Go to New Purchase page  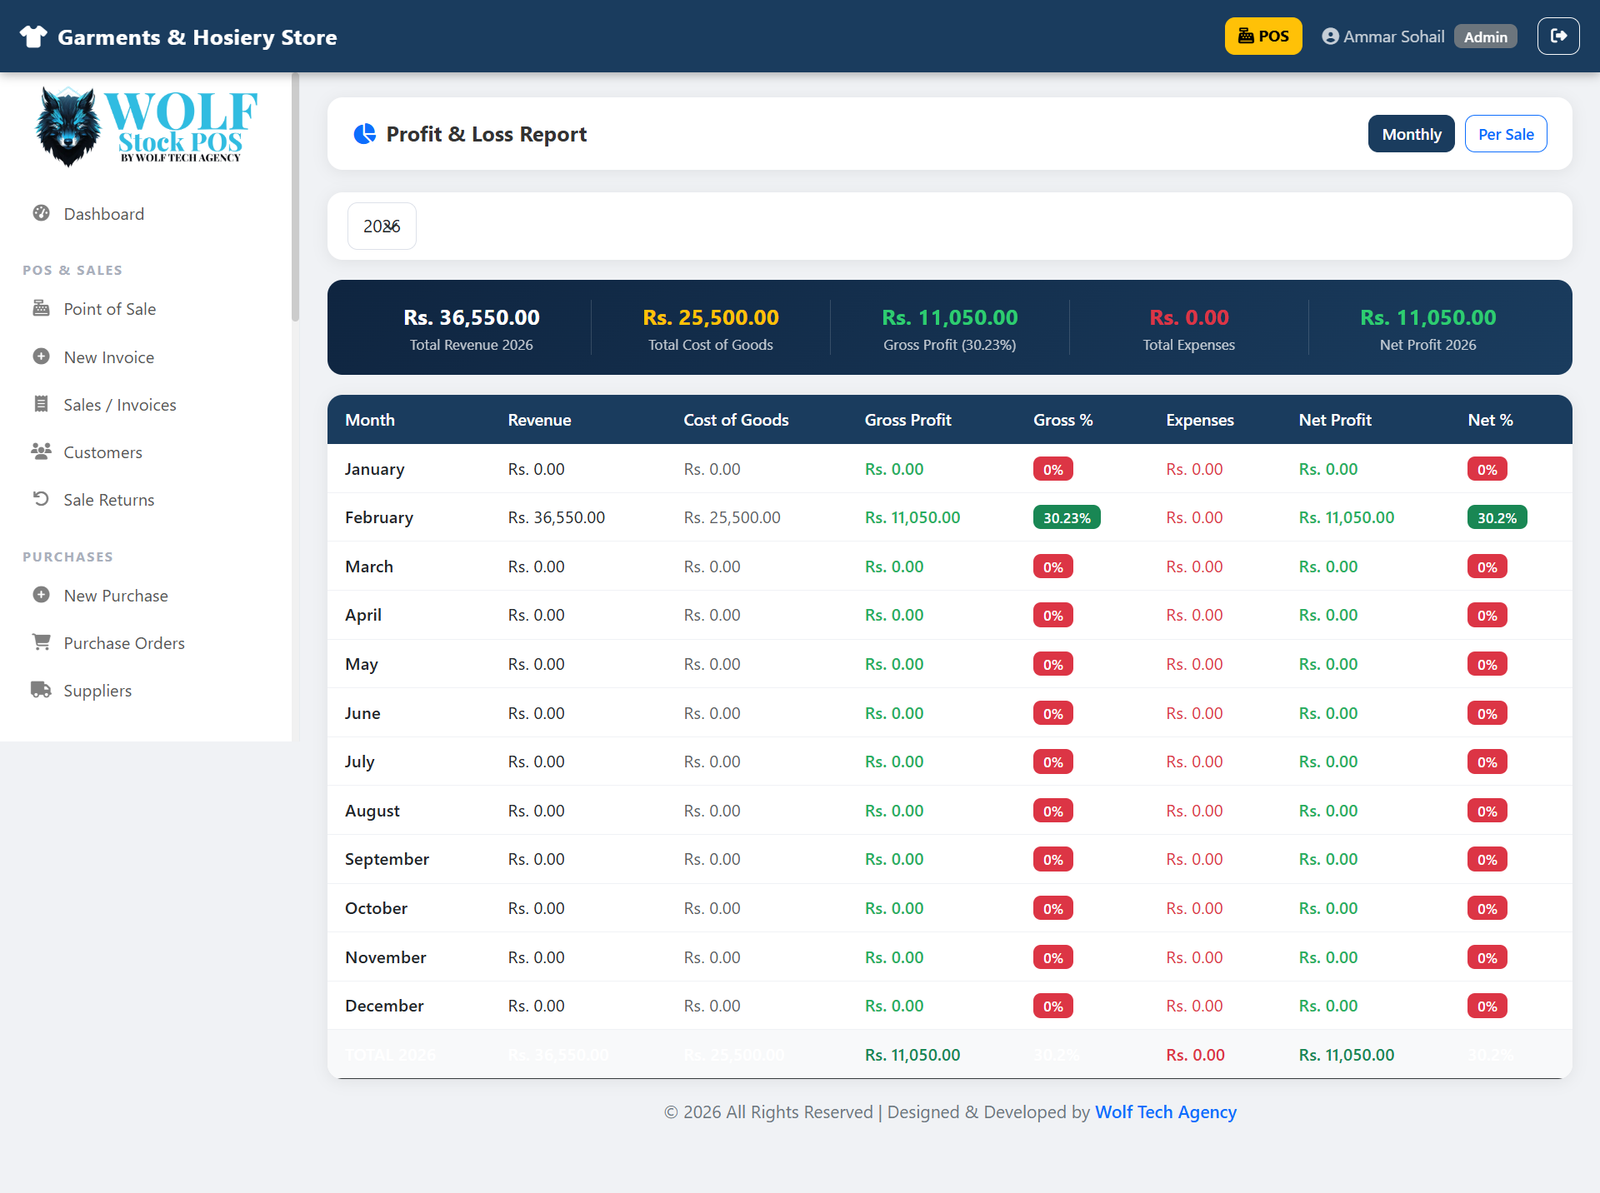pos(116,596)
